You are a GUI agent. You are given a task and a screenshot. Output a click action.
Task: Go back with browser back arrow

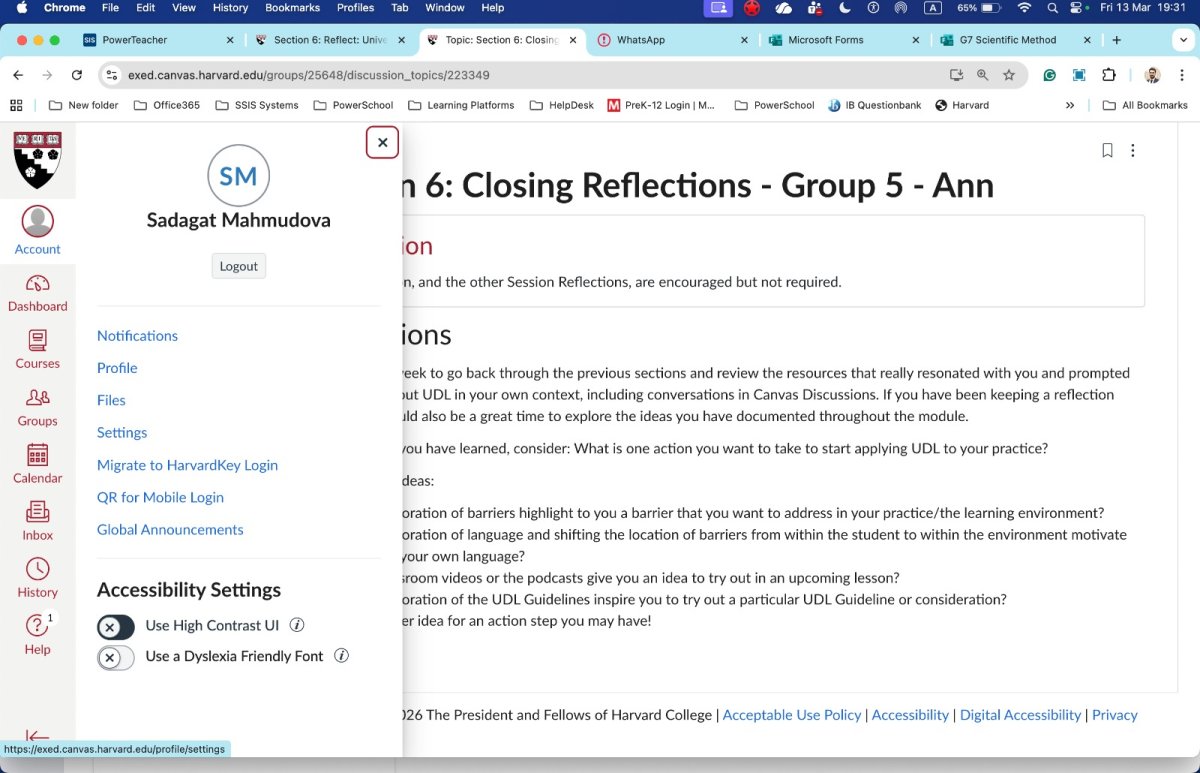[18, 75]
